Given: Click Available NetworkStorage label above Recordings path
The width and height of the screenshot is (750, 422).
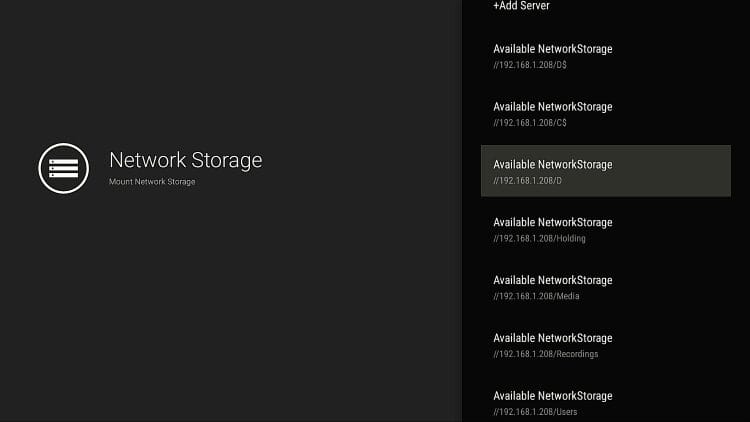Looking at the screenshot, I should pos(552,339).
